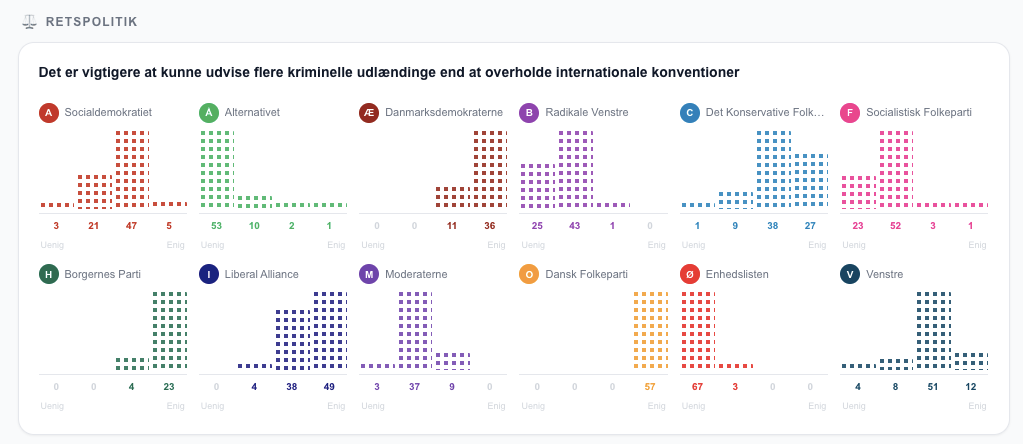Click the value 23 under Borgernes Parti
Screen dimensions: 1023x444
170,387
